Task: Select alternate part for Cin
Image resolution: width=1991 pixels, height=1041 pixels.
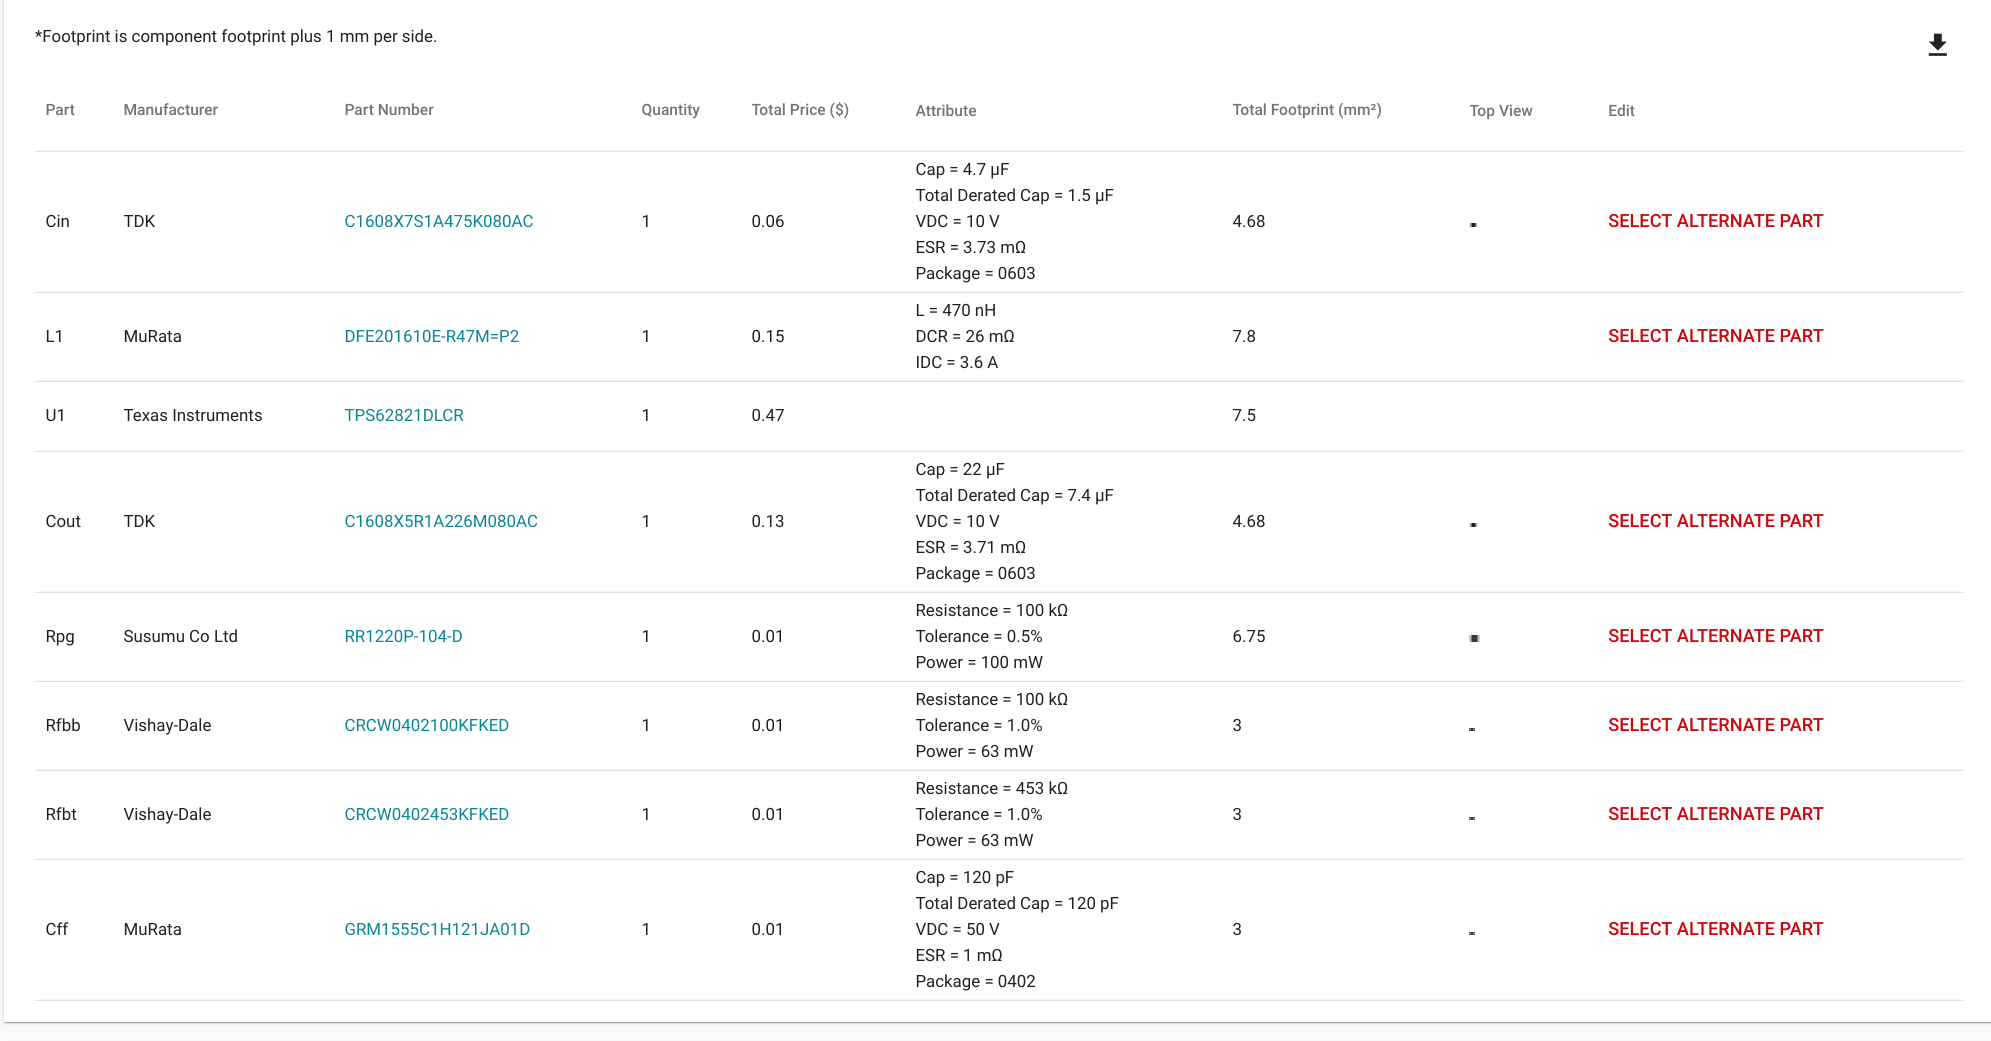Action: tap(1715, 221)
